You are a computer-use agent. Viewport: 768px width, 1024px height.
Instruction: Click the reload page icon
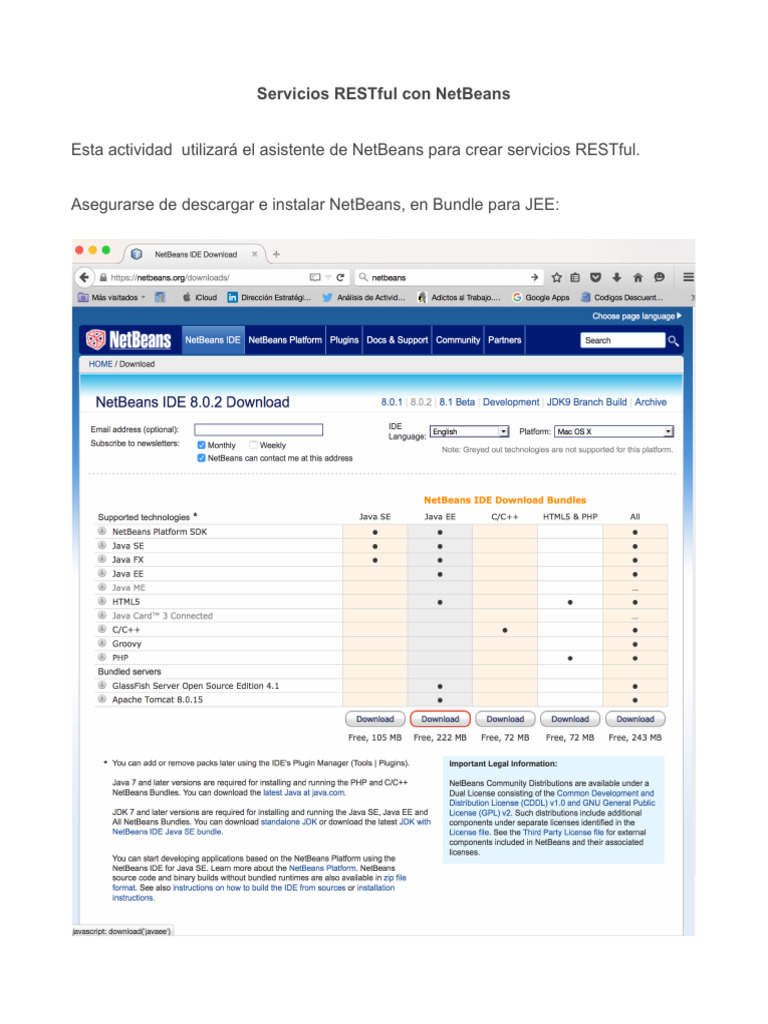340,278
